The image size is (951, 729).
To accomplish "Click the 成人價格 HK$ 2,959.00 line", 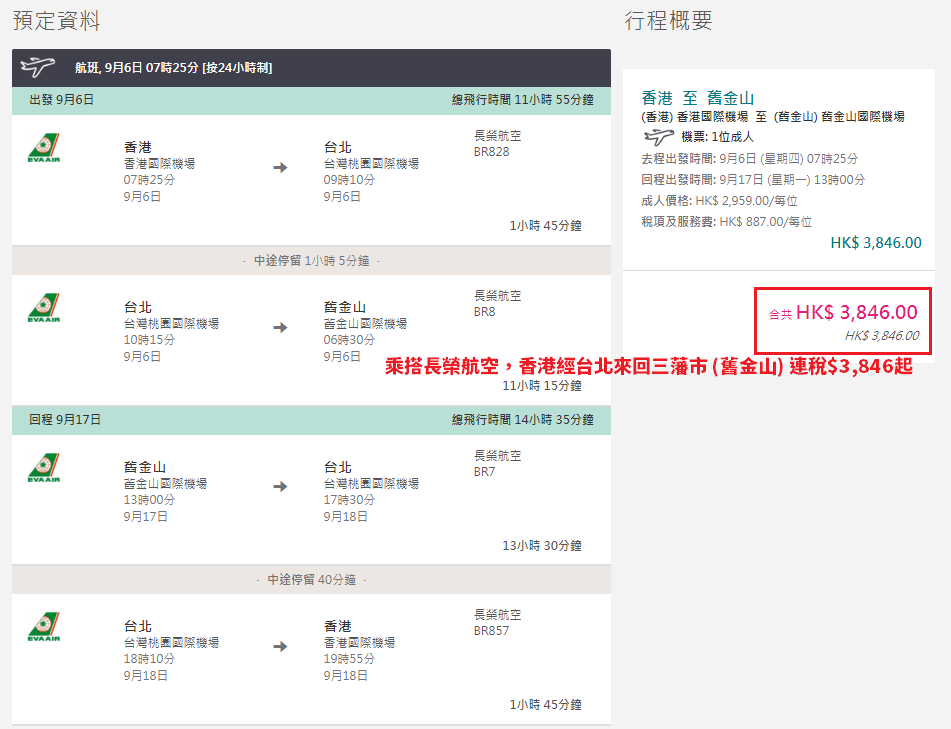I will [x=719, y=201].
